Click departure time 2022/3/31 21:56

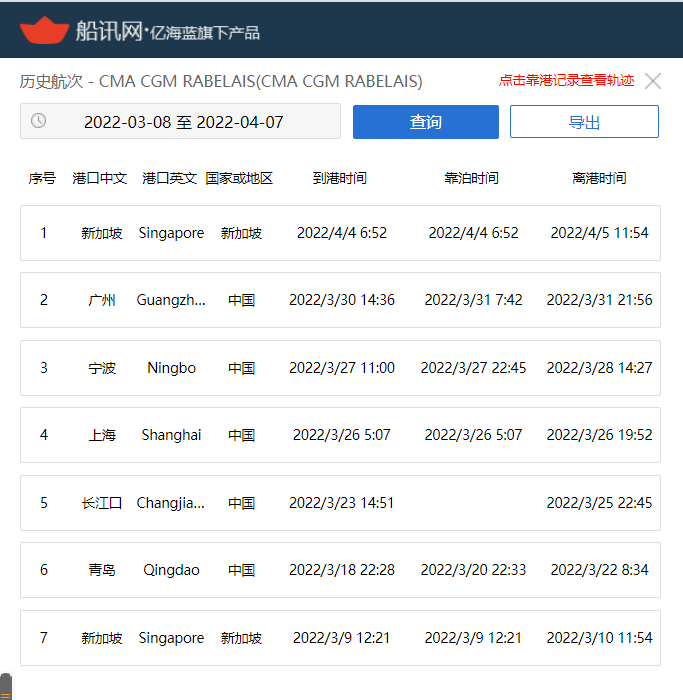(600, 300)
